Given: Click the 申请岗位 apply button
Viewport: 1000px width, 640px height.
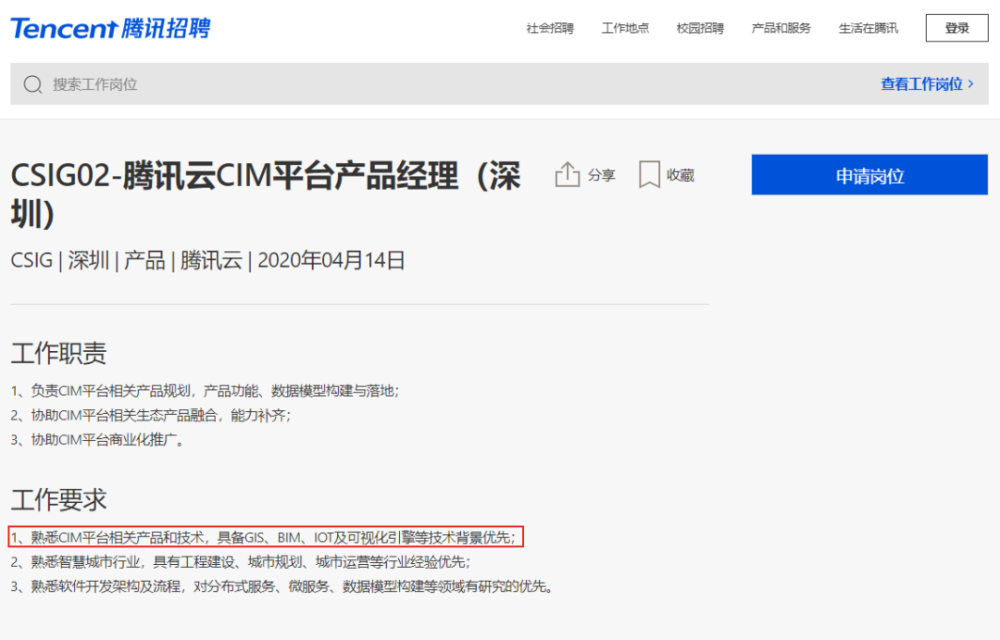Looking at the screenshot, I should pos(869,175).
